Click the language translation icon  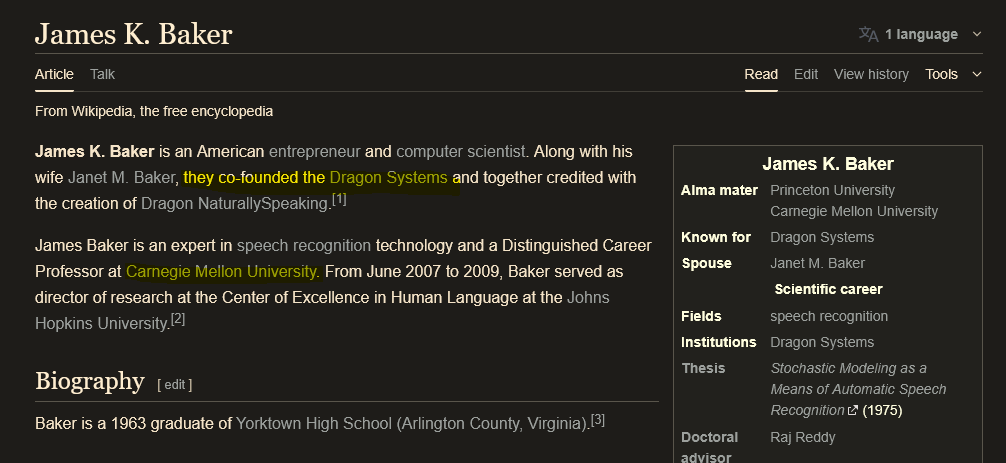point(868,34)
